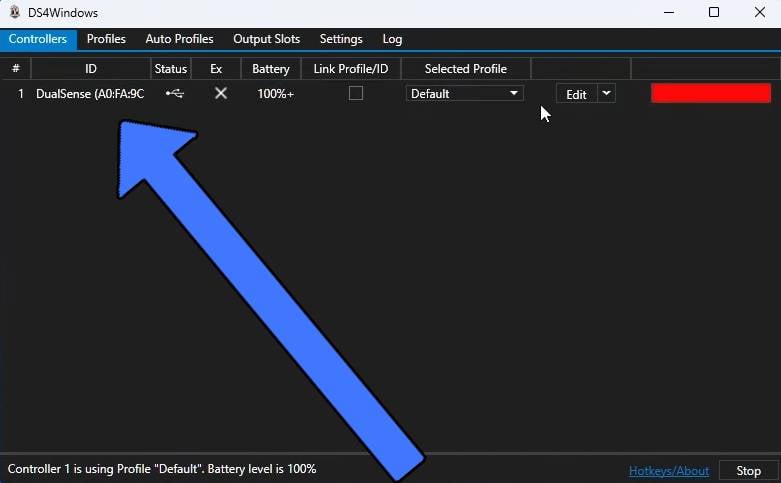
Task: Click the status bar message about Controller 1
Action: click(x=162, y=469)
